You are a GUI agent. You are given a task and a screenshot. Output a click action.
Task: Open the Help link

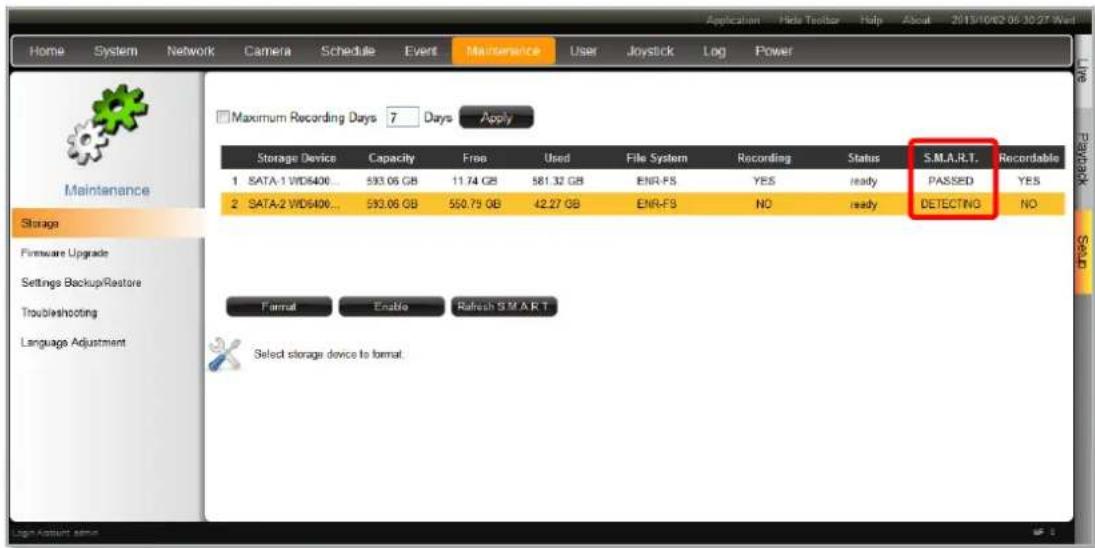click(872, 21)
